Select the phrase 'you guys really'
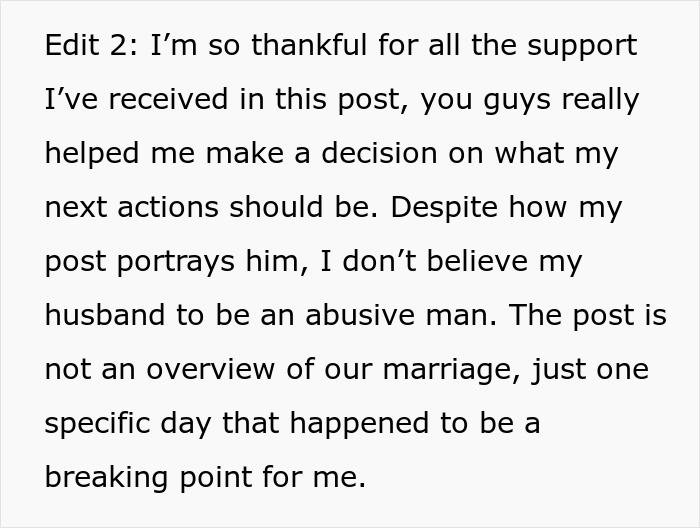Screen dimensions: 700x528 tap(530, 101)
